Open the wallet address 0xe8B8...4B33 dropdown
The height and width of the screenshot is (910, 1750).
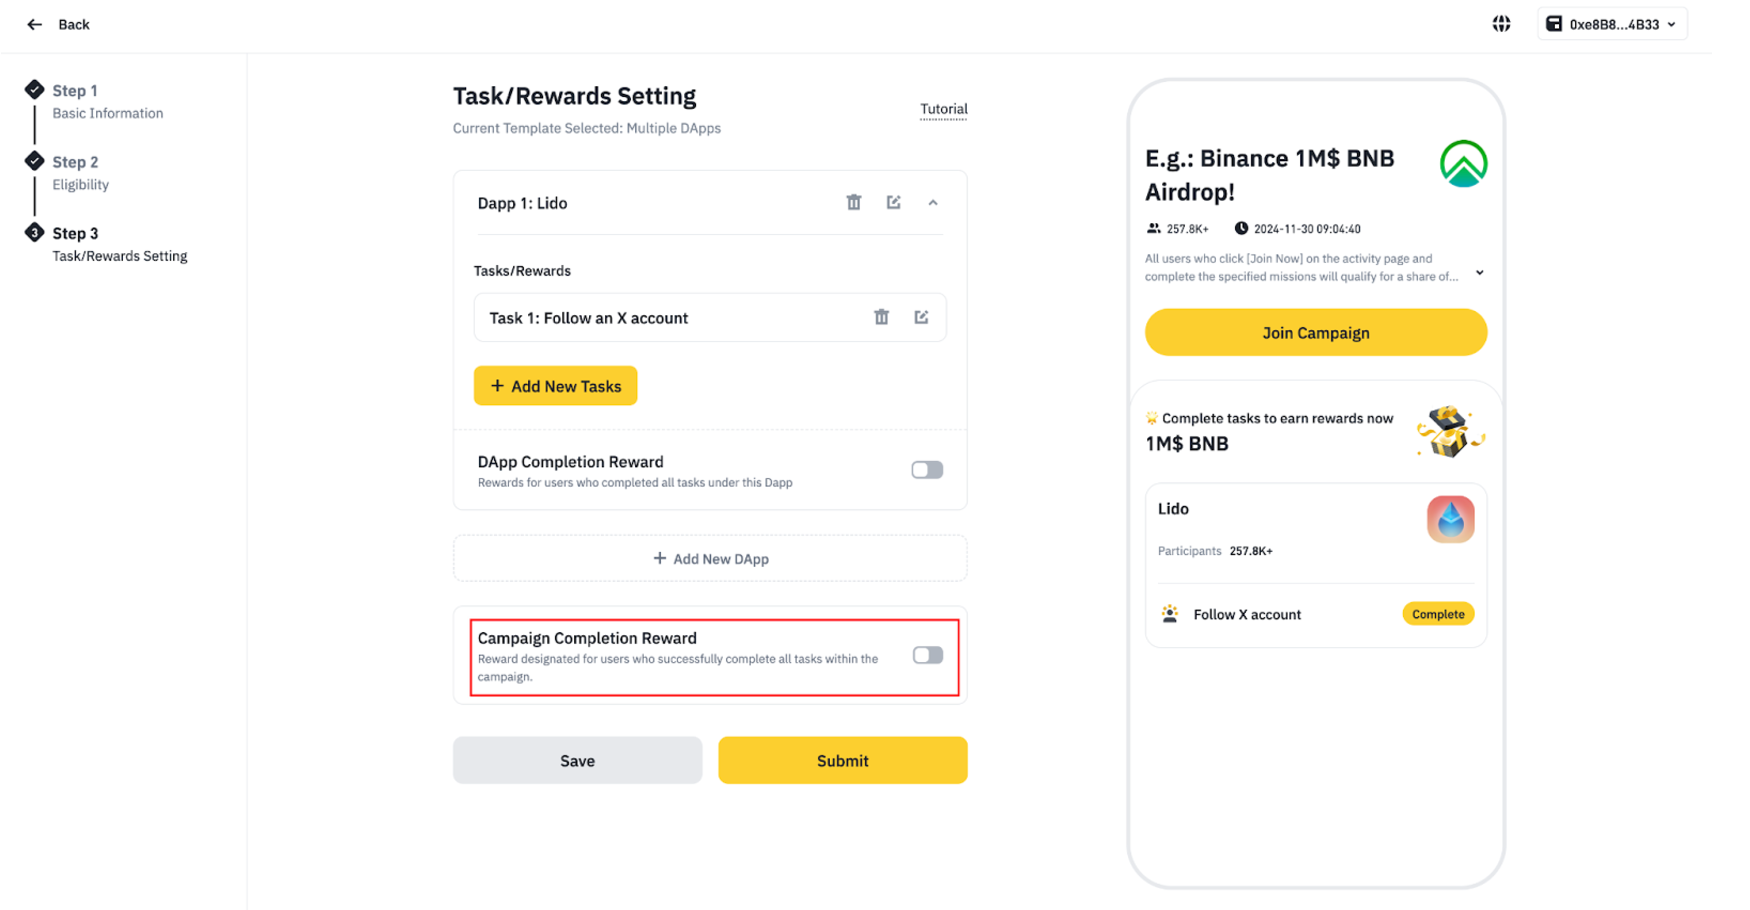[1612, 24]
